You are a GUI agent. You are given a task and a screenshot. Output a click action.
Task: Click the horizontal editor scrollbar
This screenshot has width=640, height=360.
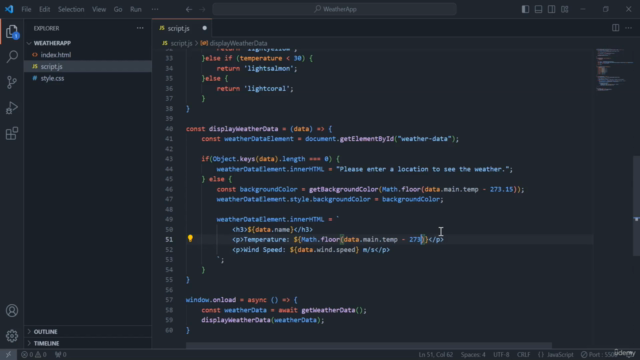point(369,345)
